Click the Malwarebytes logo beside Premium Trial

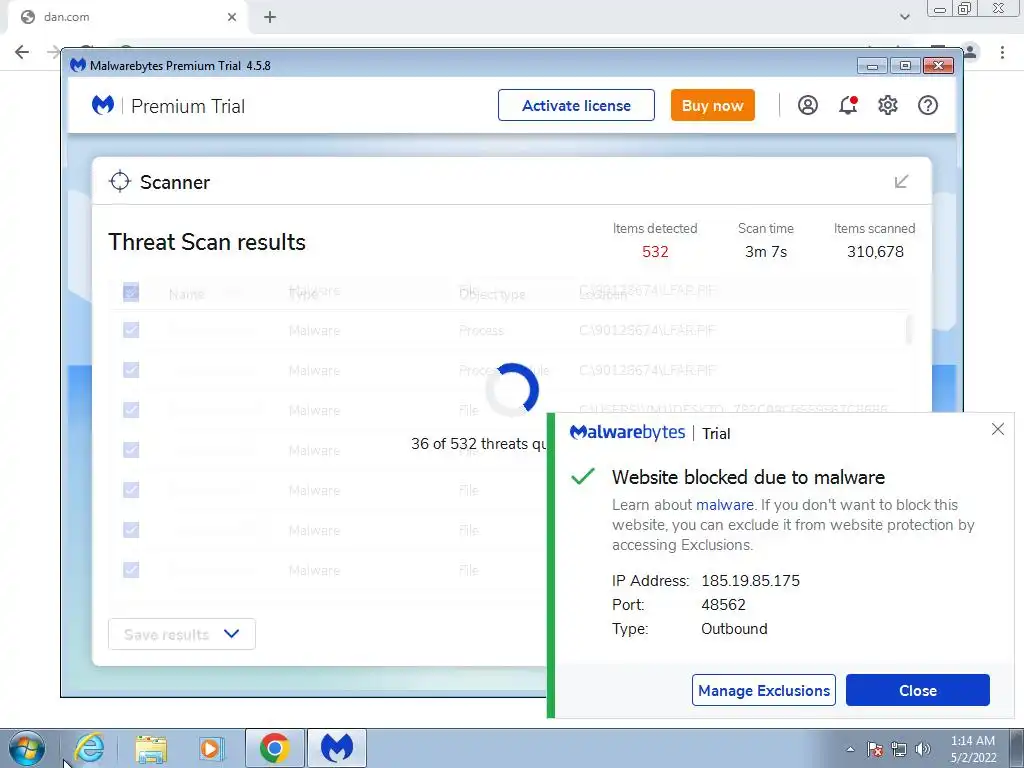click(103, 105)
